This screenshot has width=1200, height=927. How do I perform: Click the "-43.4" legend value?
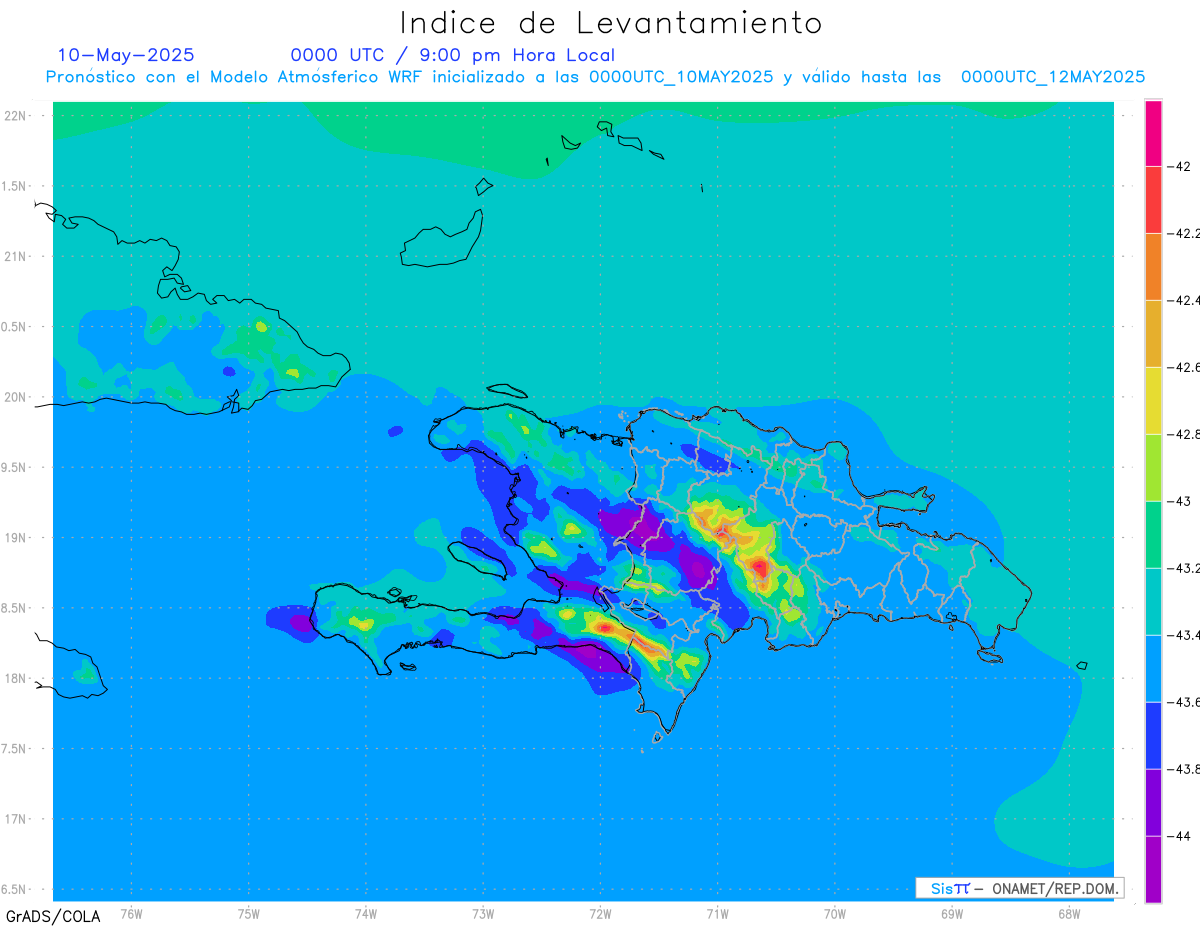click(1186, 635)
